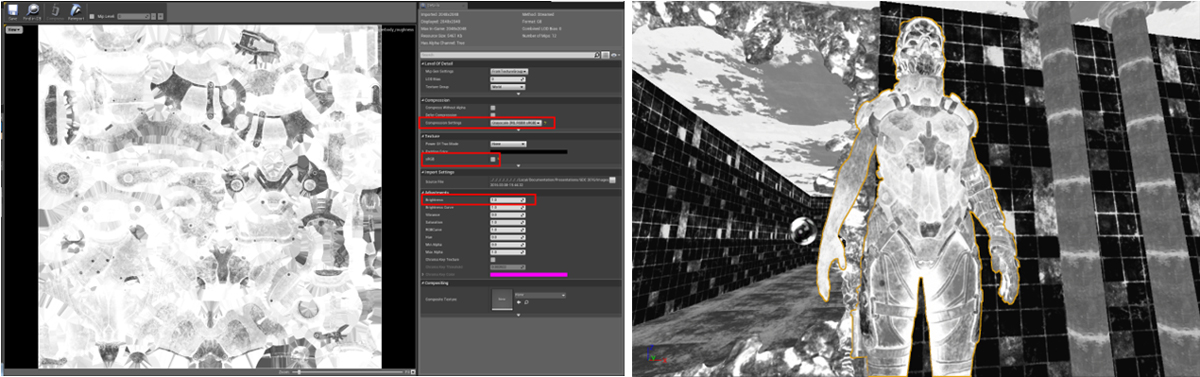
Task: Click the Brightness value field
Action: (x=508, y=200)
